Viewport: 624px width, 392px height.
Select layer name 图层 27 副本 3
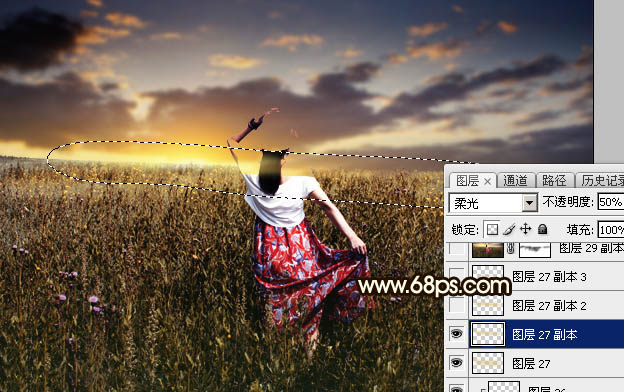coord(549,277)
